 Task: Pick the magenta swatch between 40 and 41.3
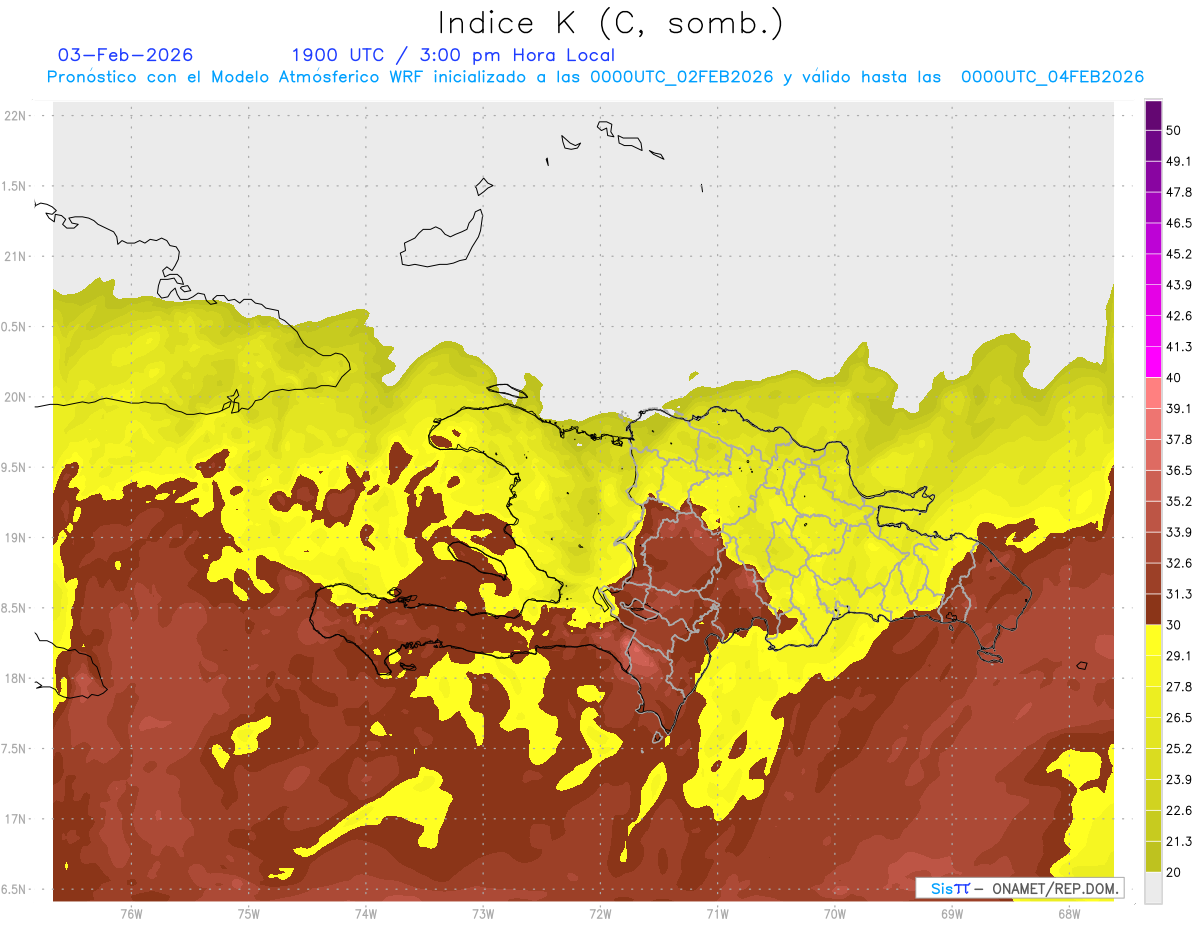click(1153, 362)
